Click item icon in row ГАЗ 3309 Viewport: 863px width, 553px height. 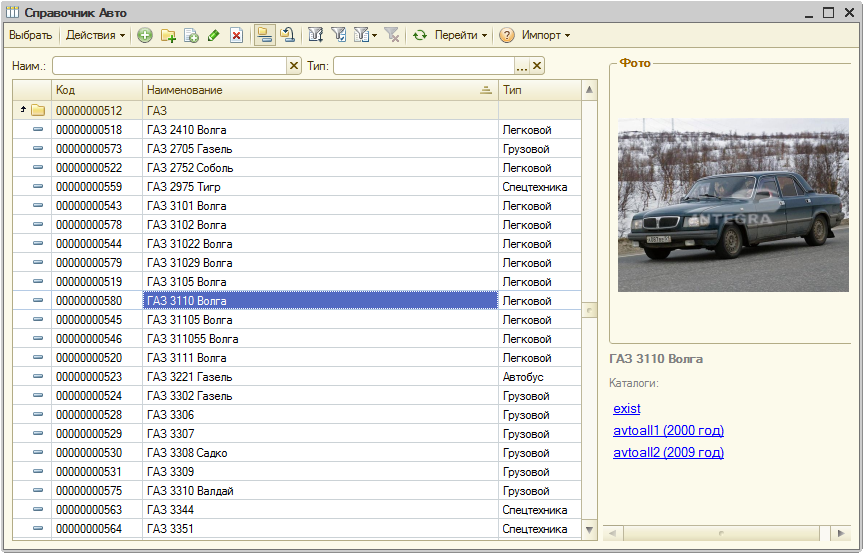[37, 471]
